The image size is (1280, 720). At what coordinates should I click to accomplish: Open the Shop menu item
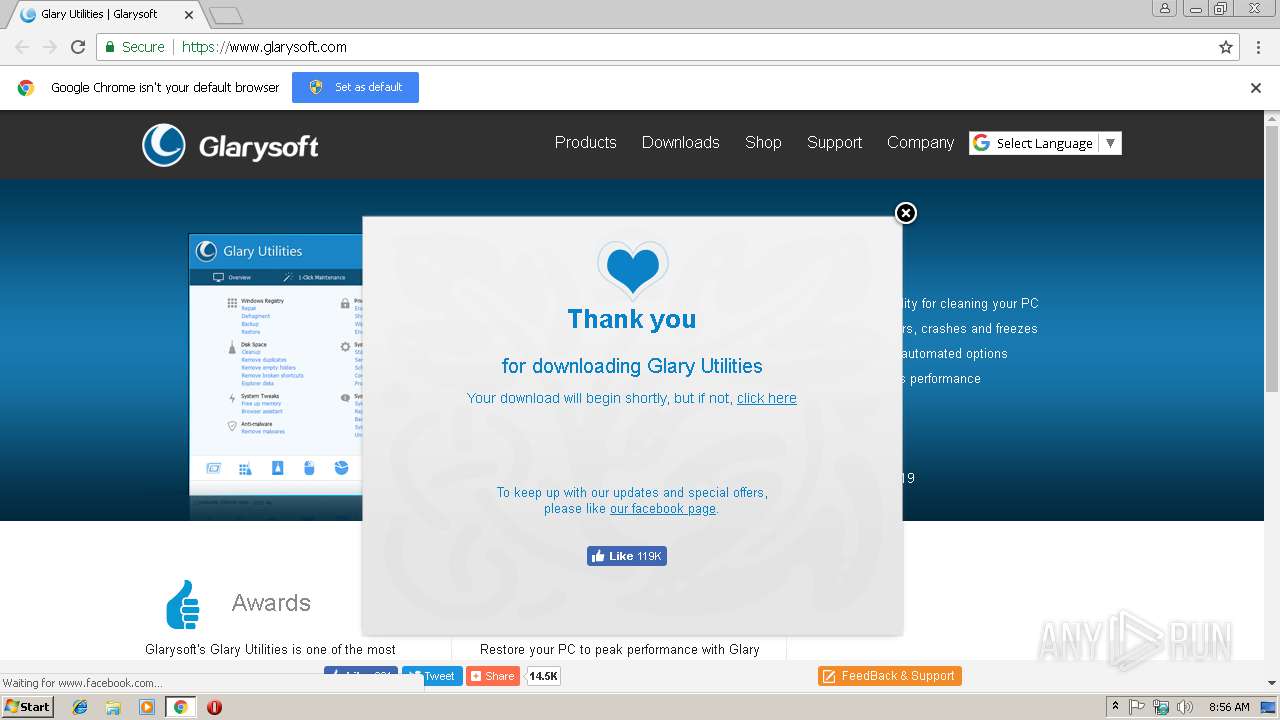tap(763, 142)
